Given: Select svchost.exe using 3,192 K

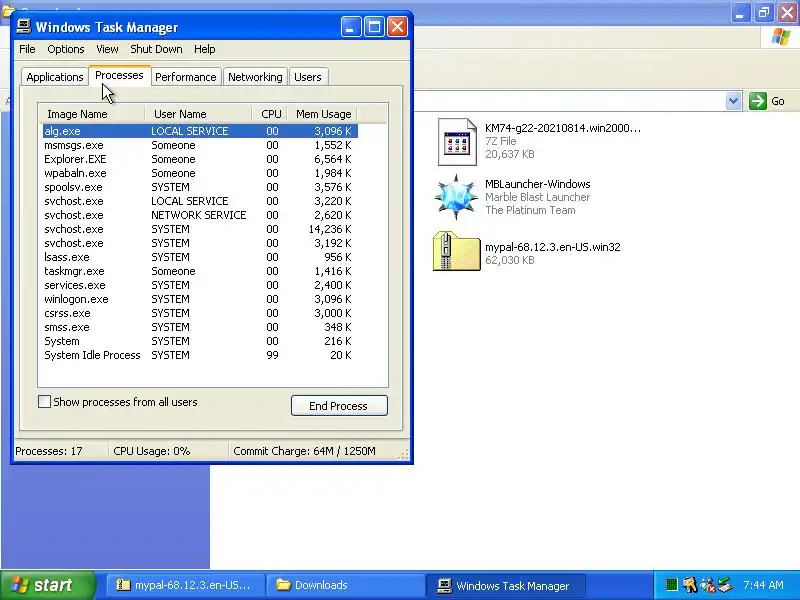Looking at the screenshot, I should click(x=200, y=243).
